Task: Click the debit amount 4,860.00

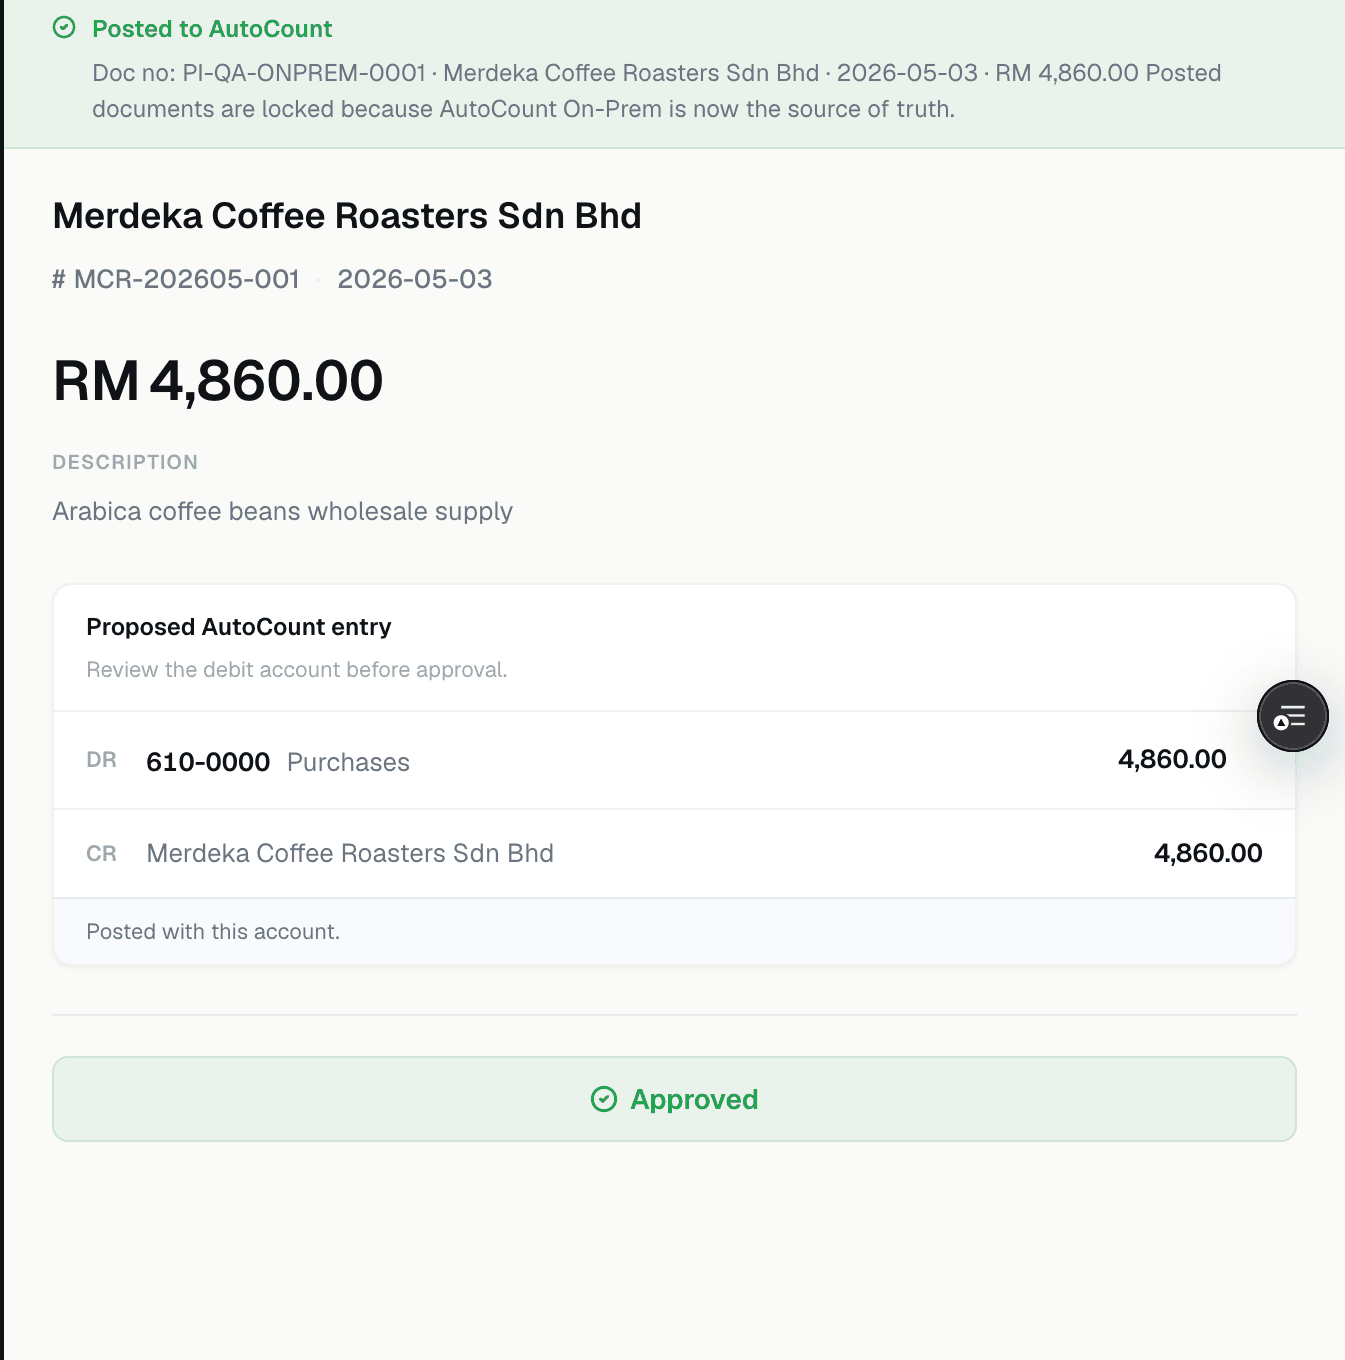Action: 1172,759
